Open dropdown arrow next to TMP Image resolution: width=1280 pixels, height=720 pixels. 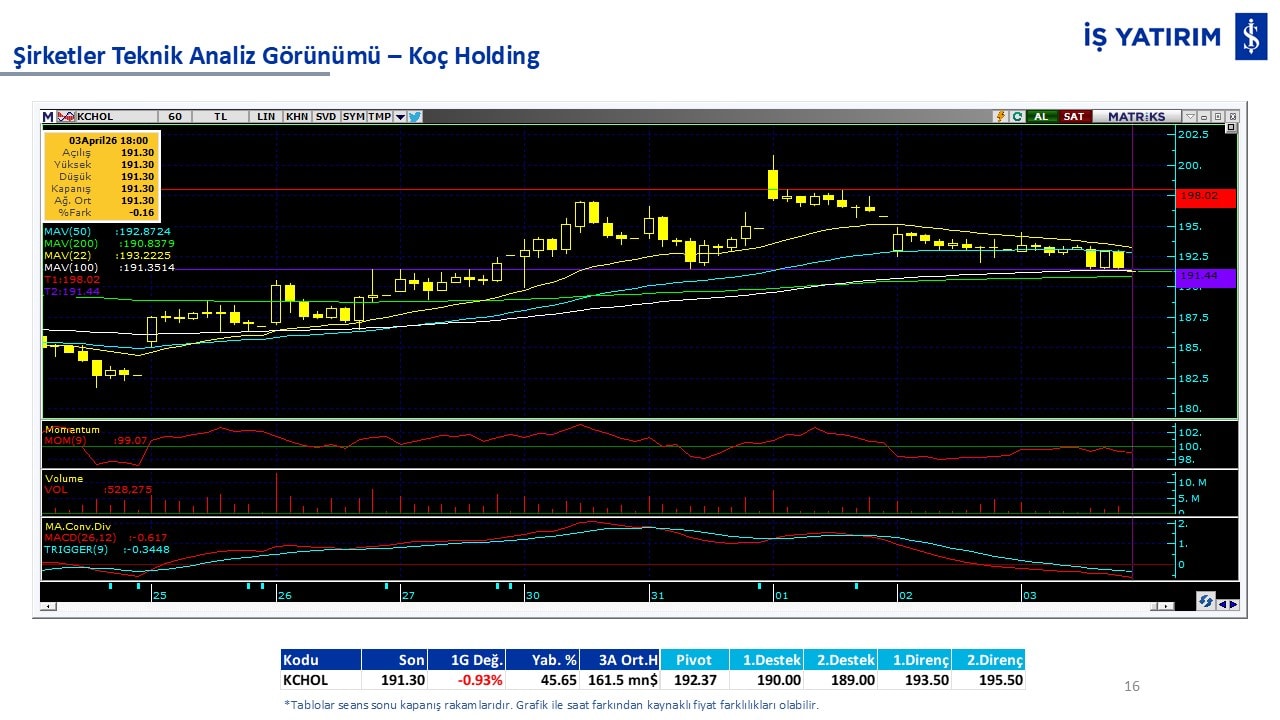click(x=400, y=117)
